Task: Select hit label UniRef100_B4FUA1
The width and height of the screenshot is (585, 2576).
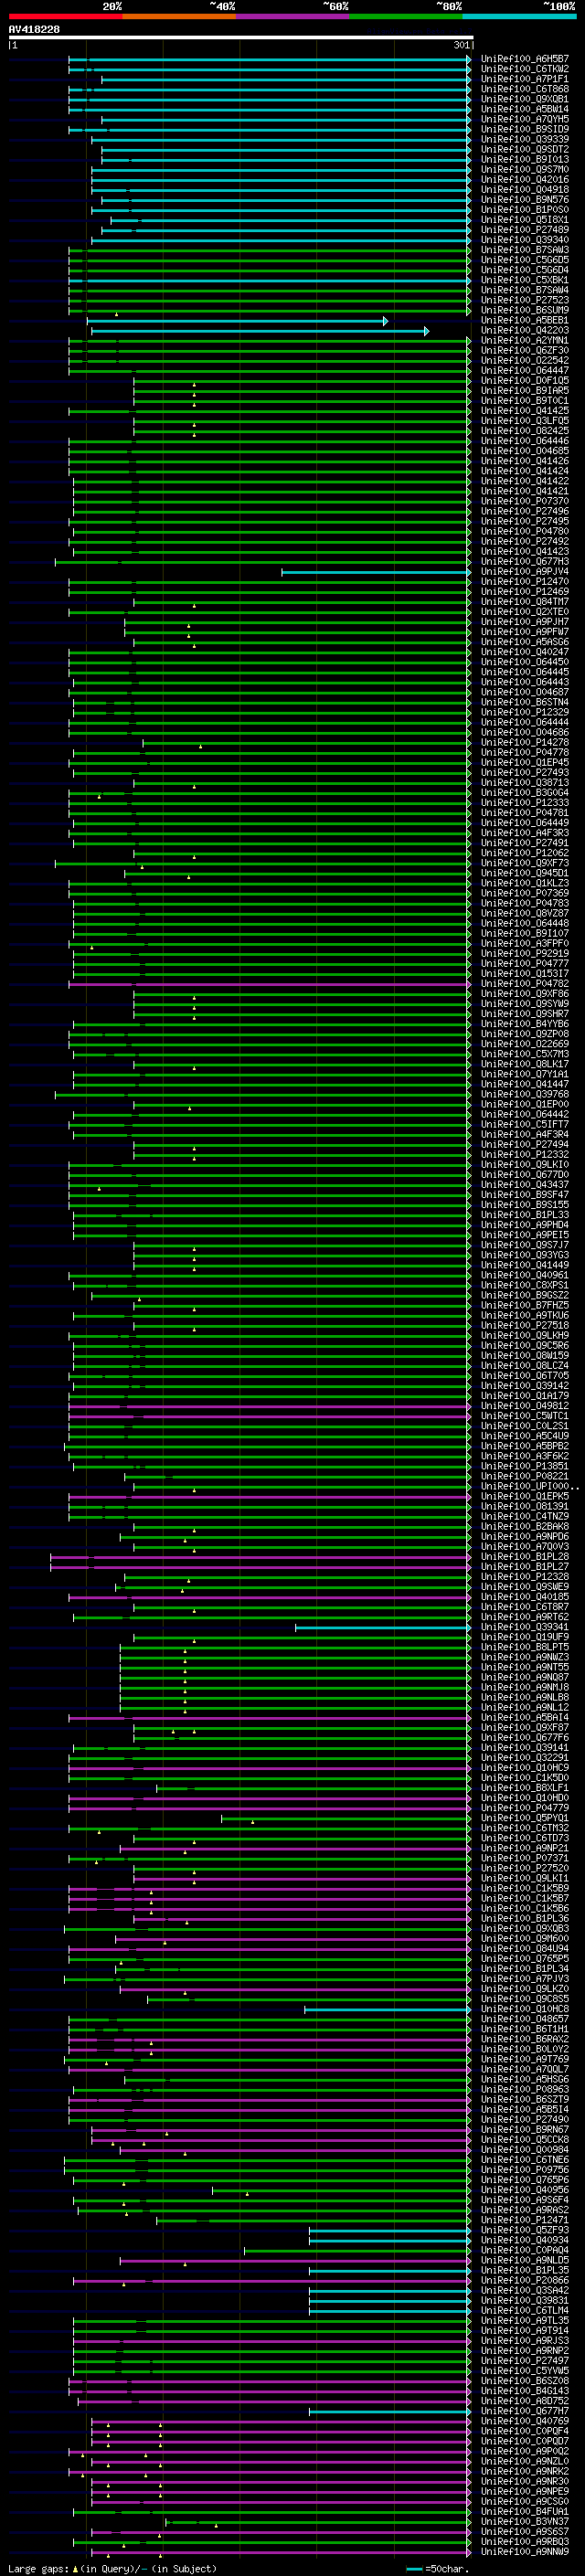Action: coord(525,2511)
